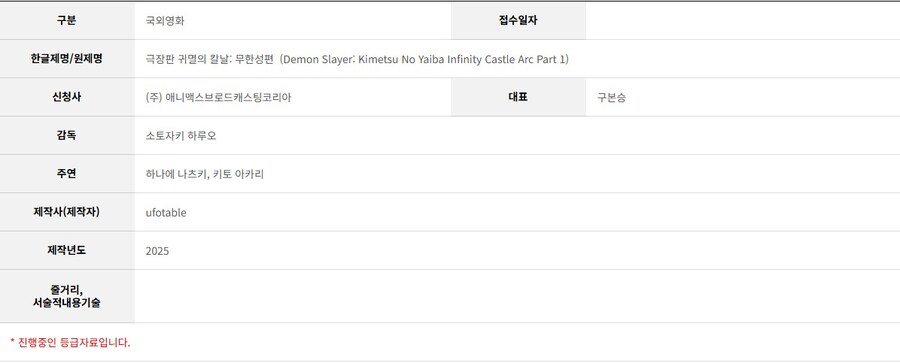The image size is (900, 363).
Task: Click the 한글제명/원제명 label
Action: (x=67, y=59)
